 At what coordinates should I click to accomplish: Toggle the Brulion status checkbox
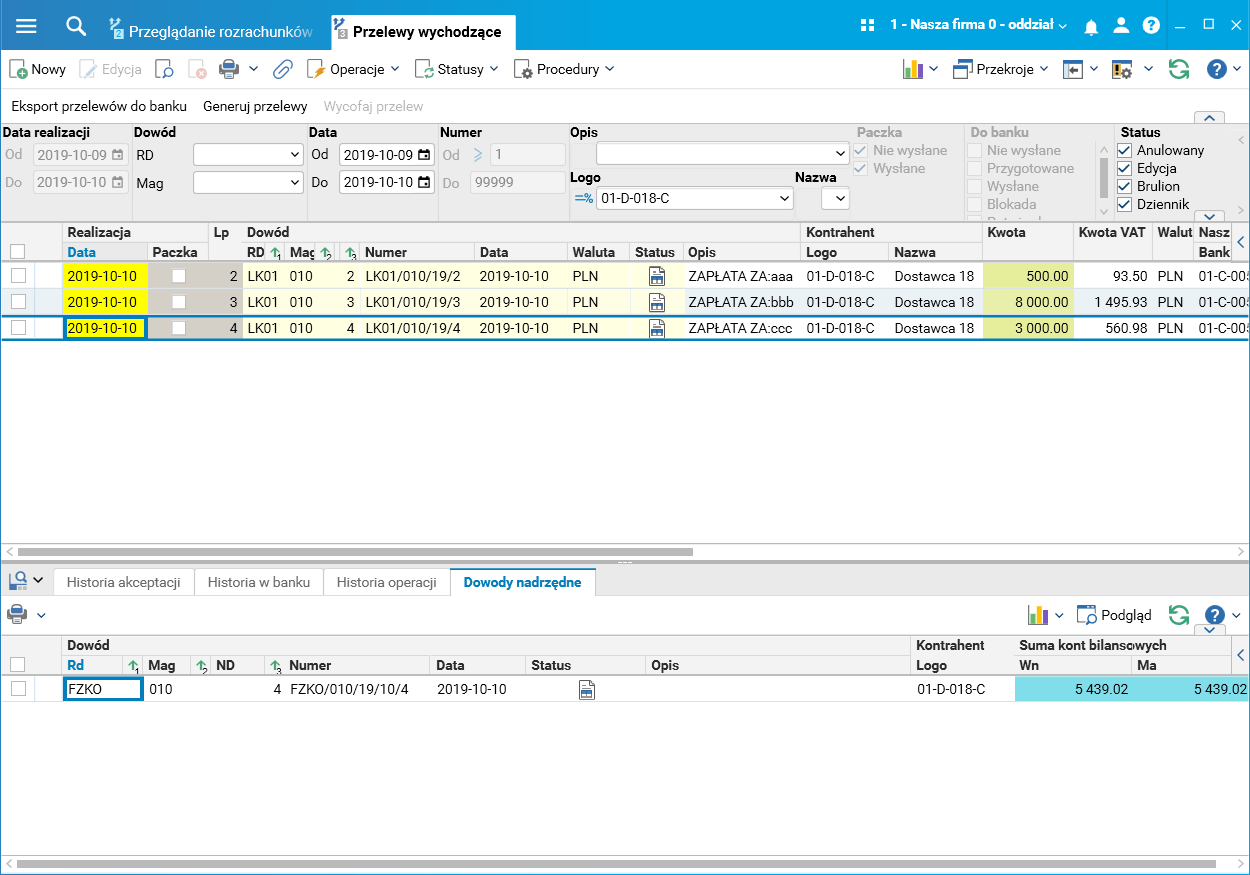[x=1124, y=186]
